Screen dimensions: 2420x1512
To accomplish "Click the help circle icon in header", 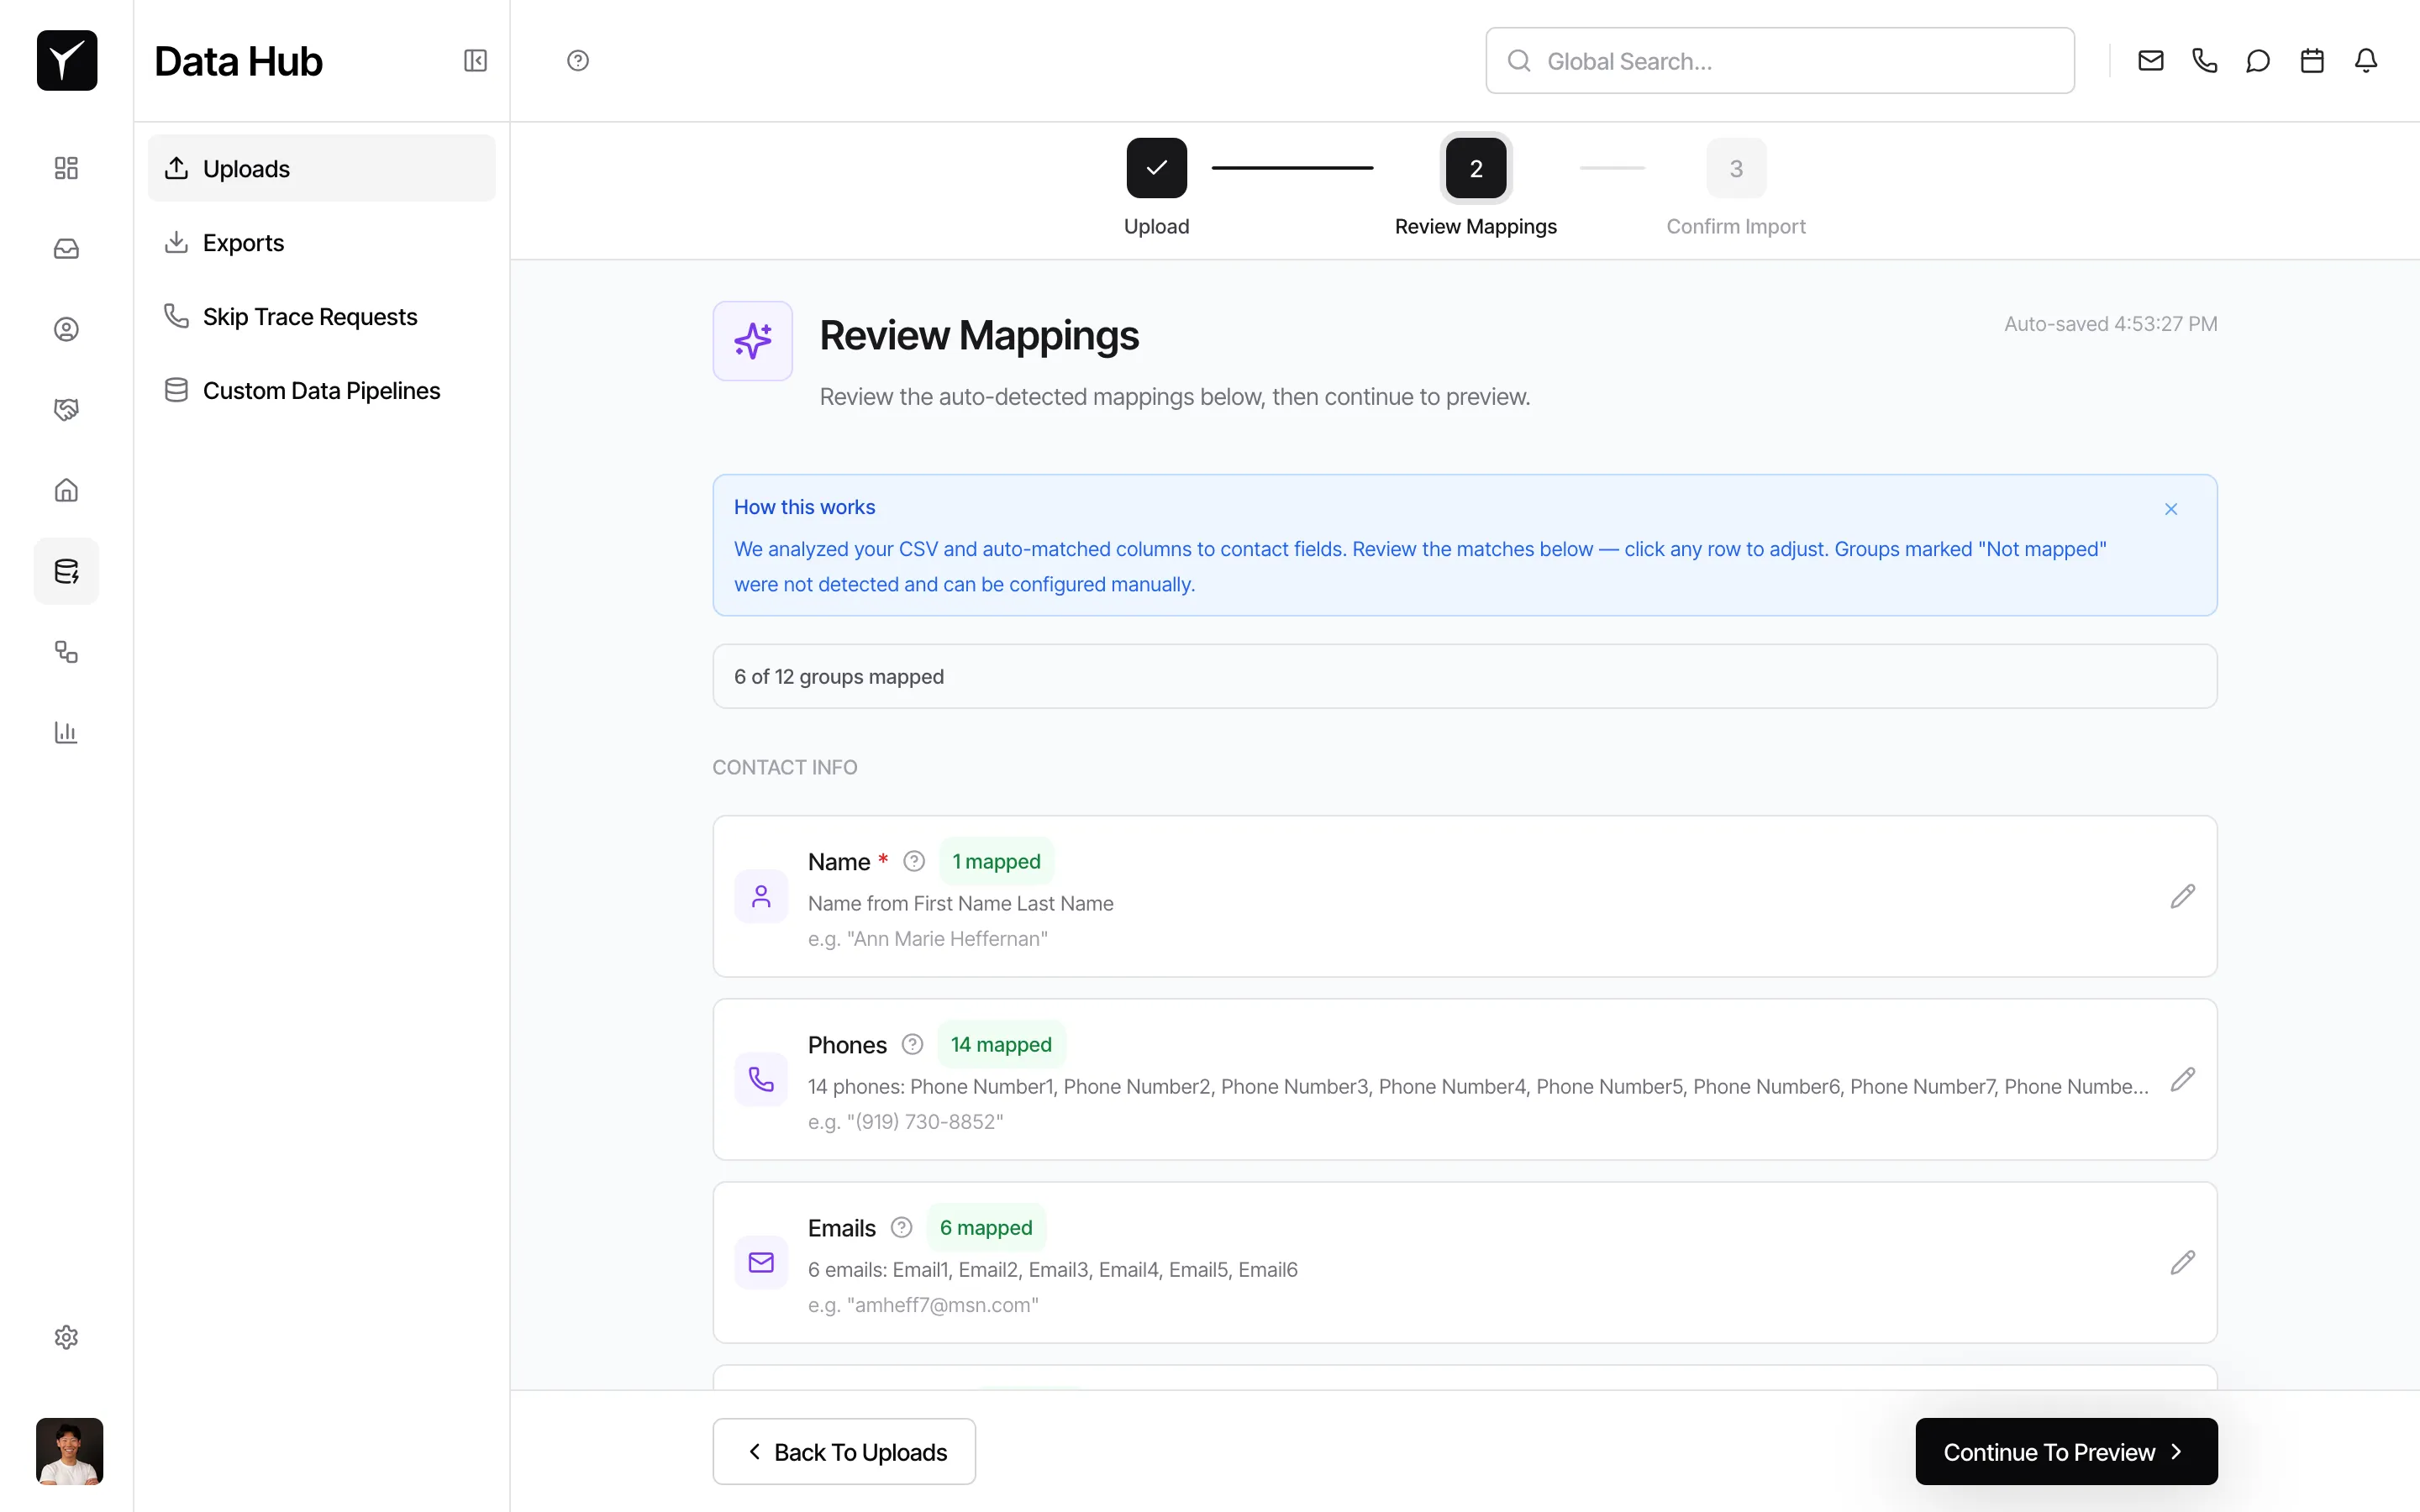I will [x=578, y=61].
